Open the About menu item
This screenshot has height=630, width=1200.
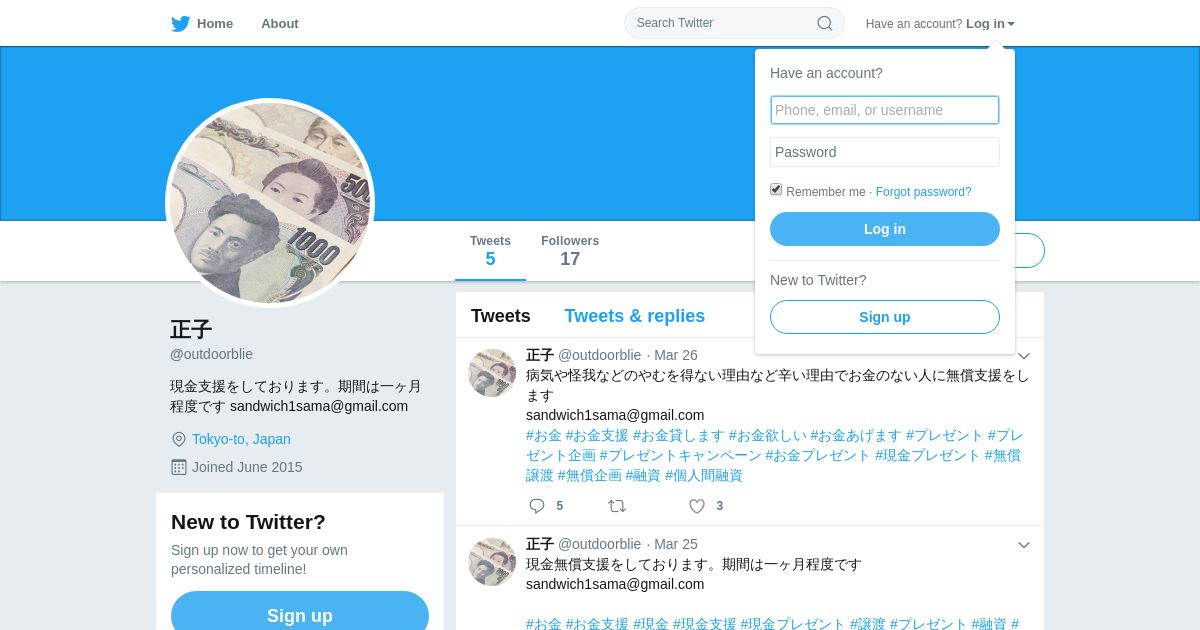280,24
